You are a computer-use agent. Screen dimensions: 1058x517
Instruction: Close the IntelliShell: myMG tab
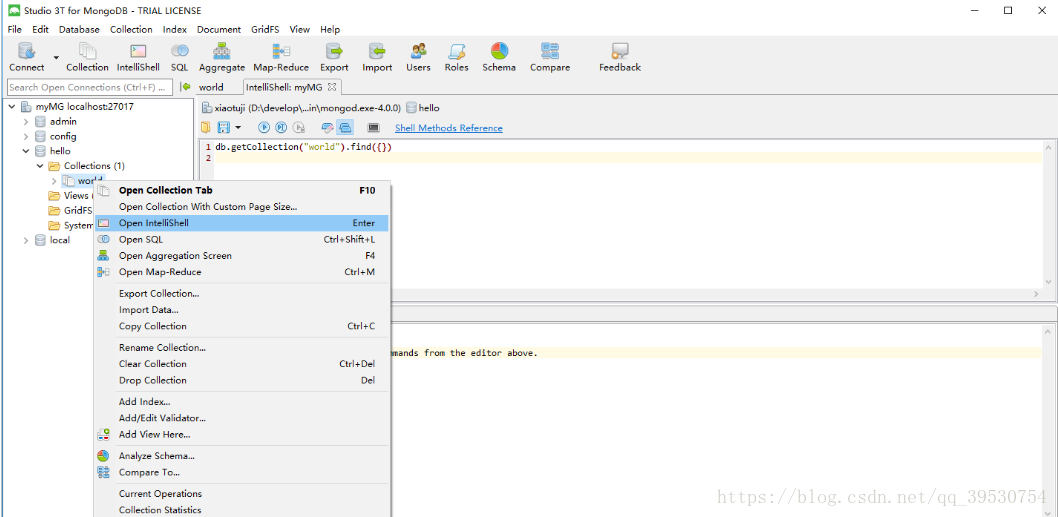(x=331, y=87)
